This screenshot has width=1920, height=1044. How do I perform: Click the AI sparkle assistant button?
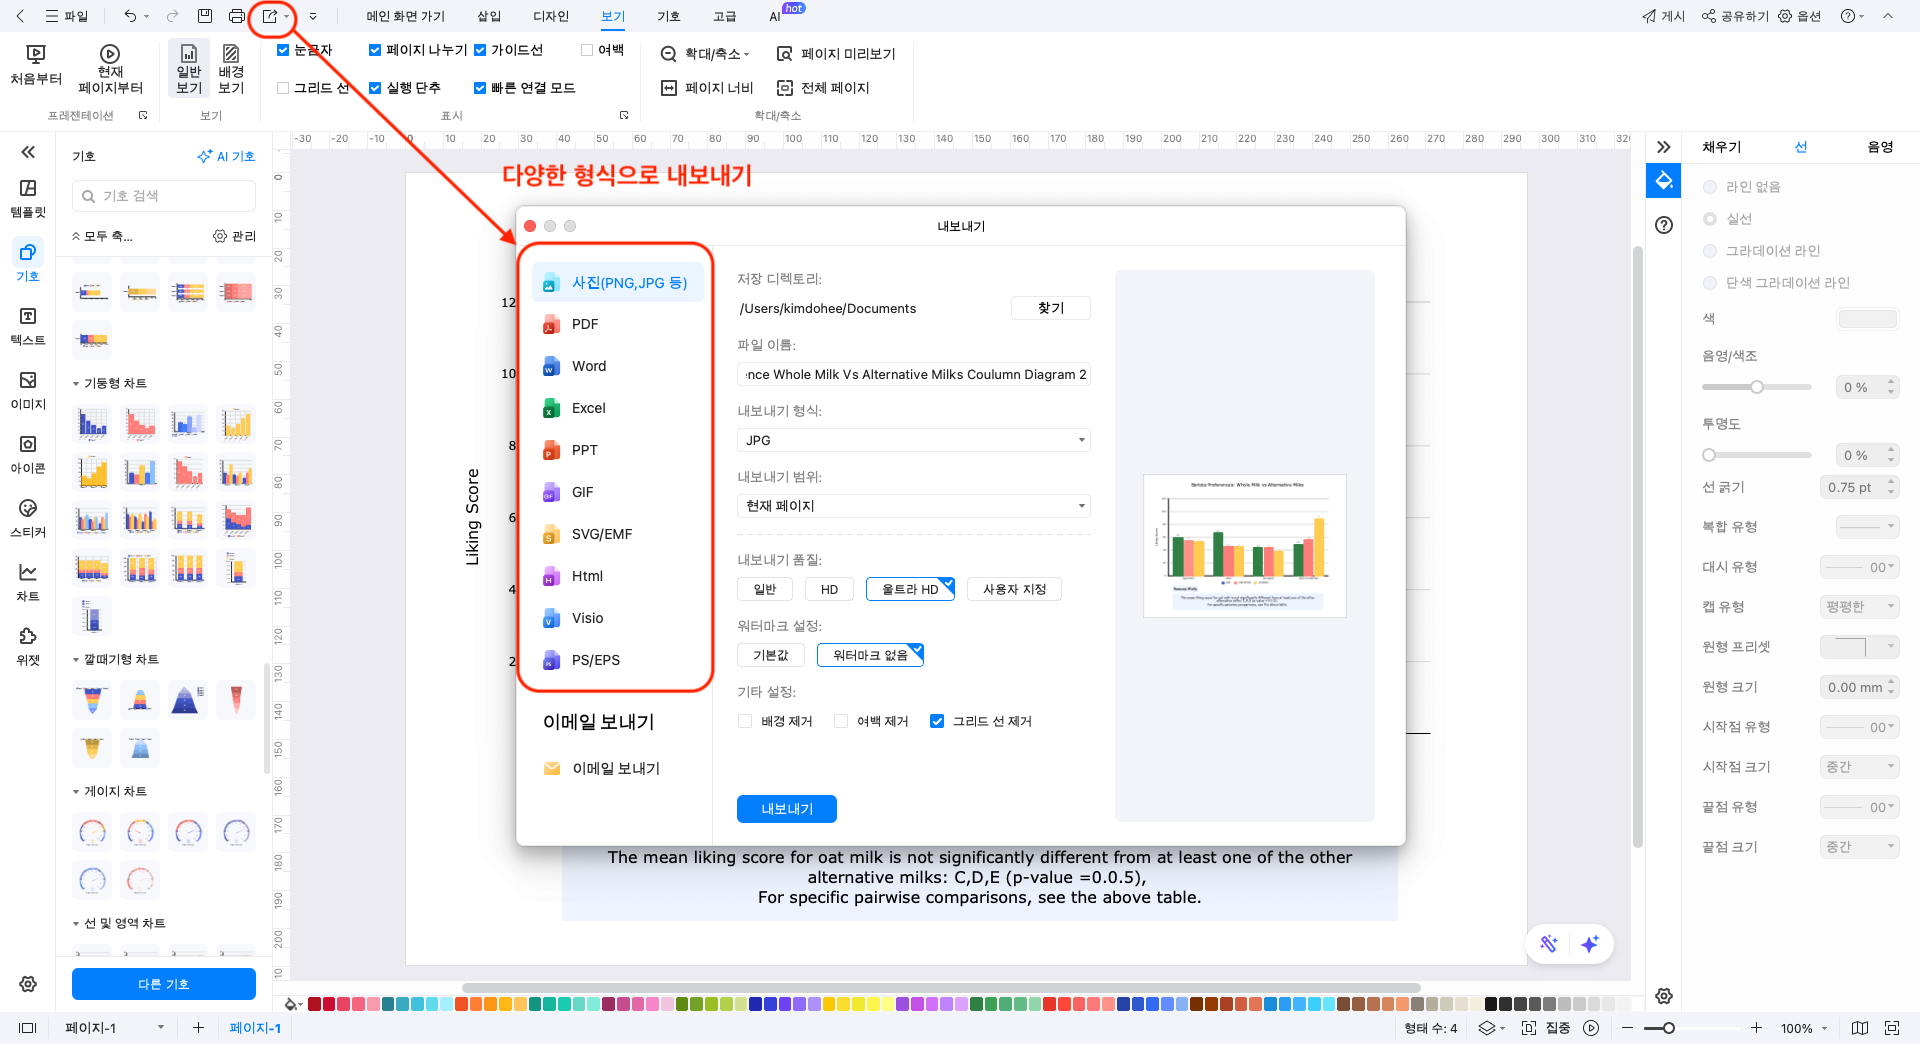(1590, 944)
